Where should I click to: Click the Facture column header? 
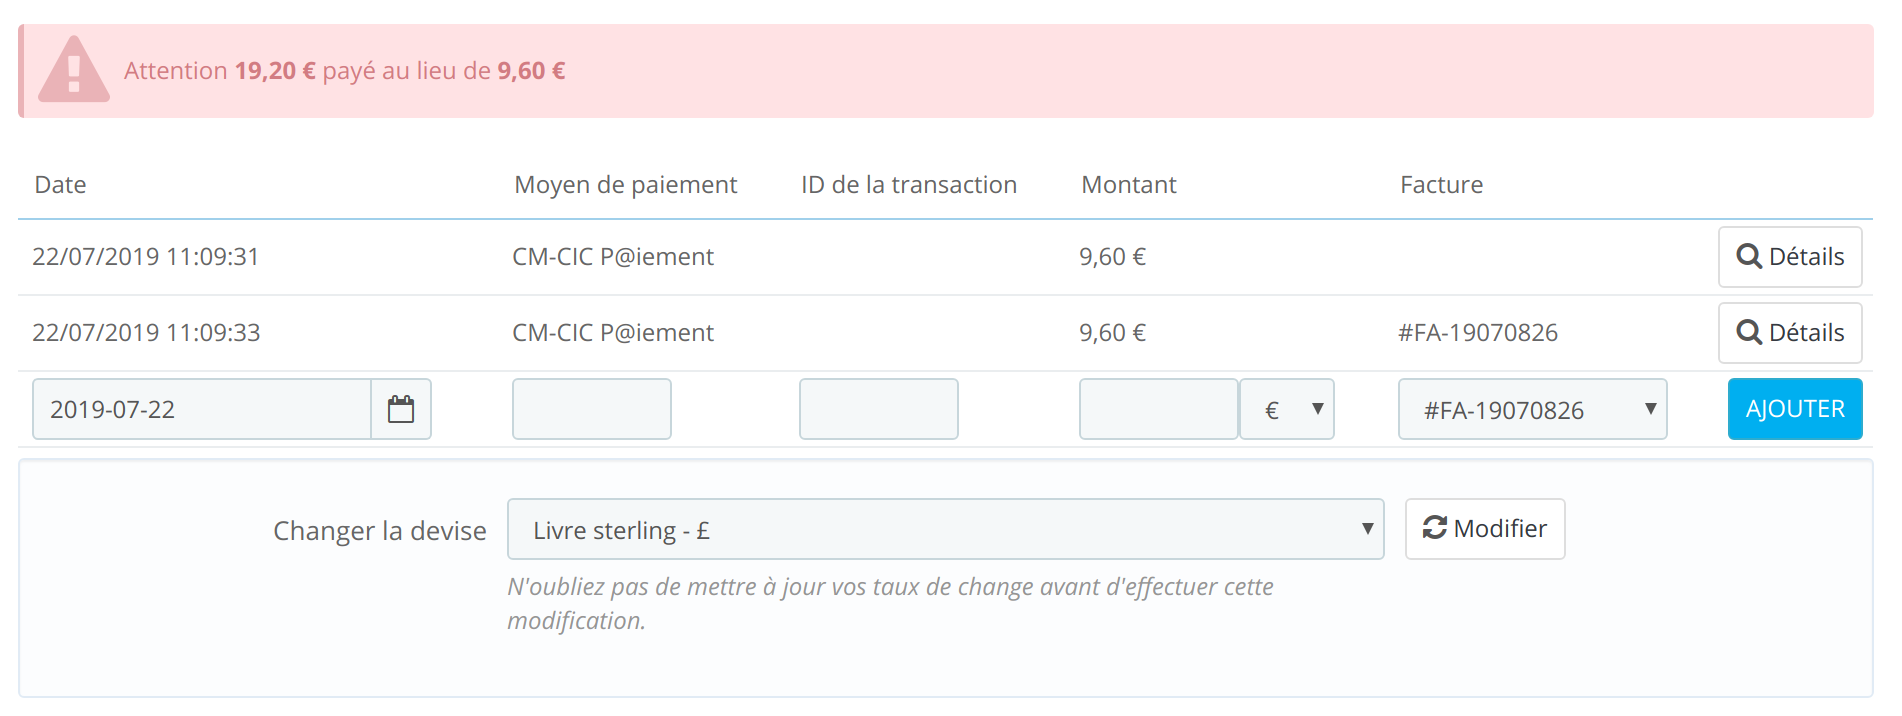(1441, 185)
